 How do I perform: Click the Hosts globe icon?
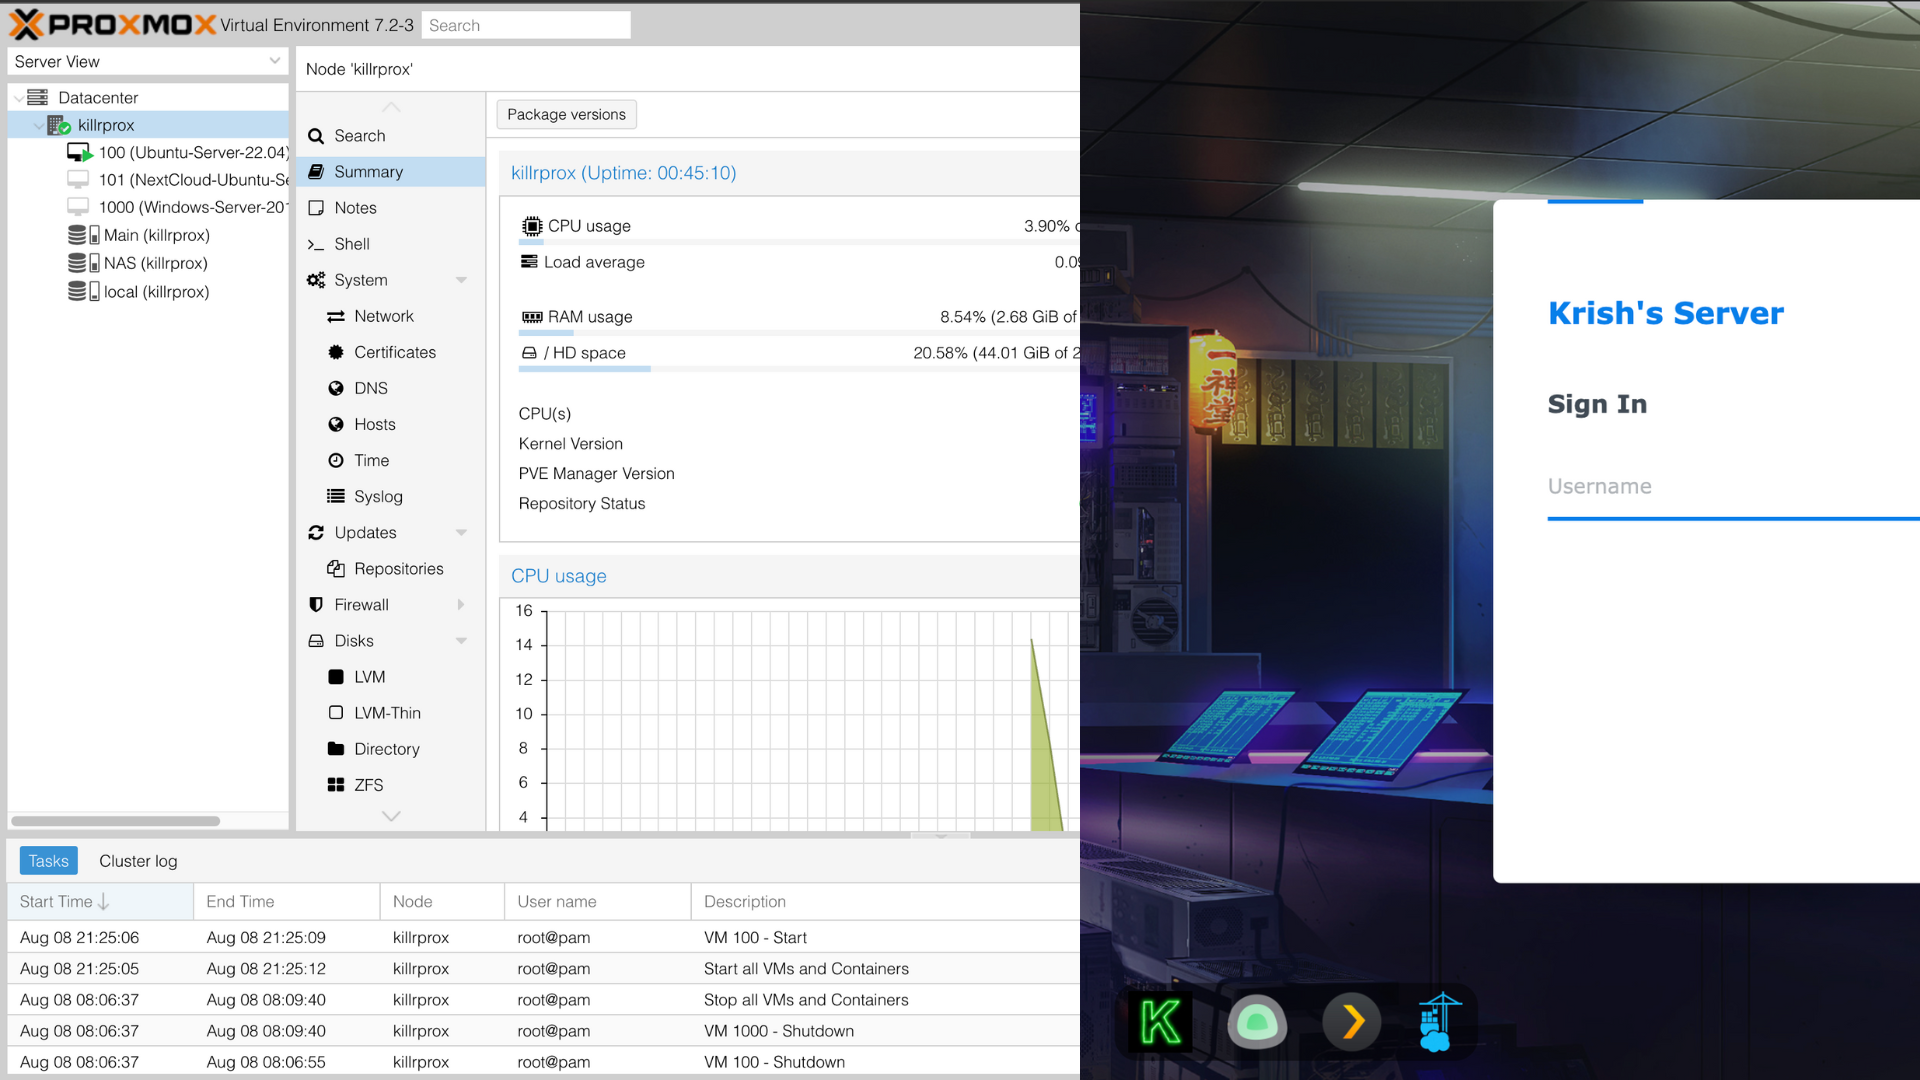click(336, 424)
